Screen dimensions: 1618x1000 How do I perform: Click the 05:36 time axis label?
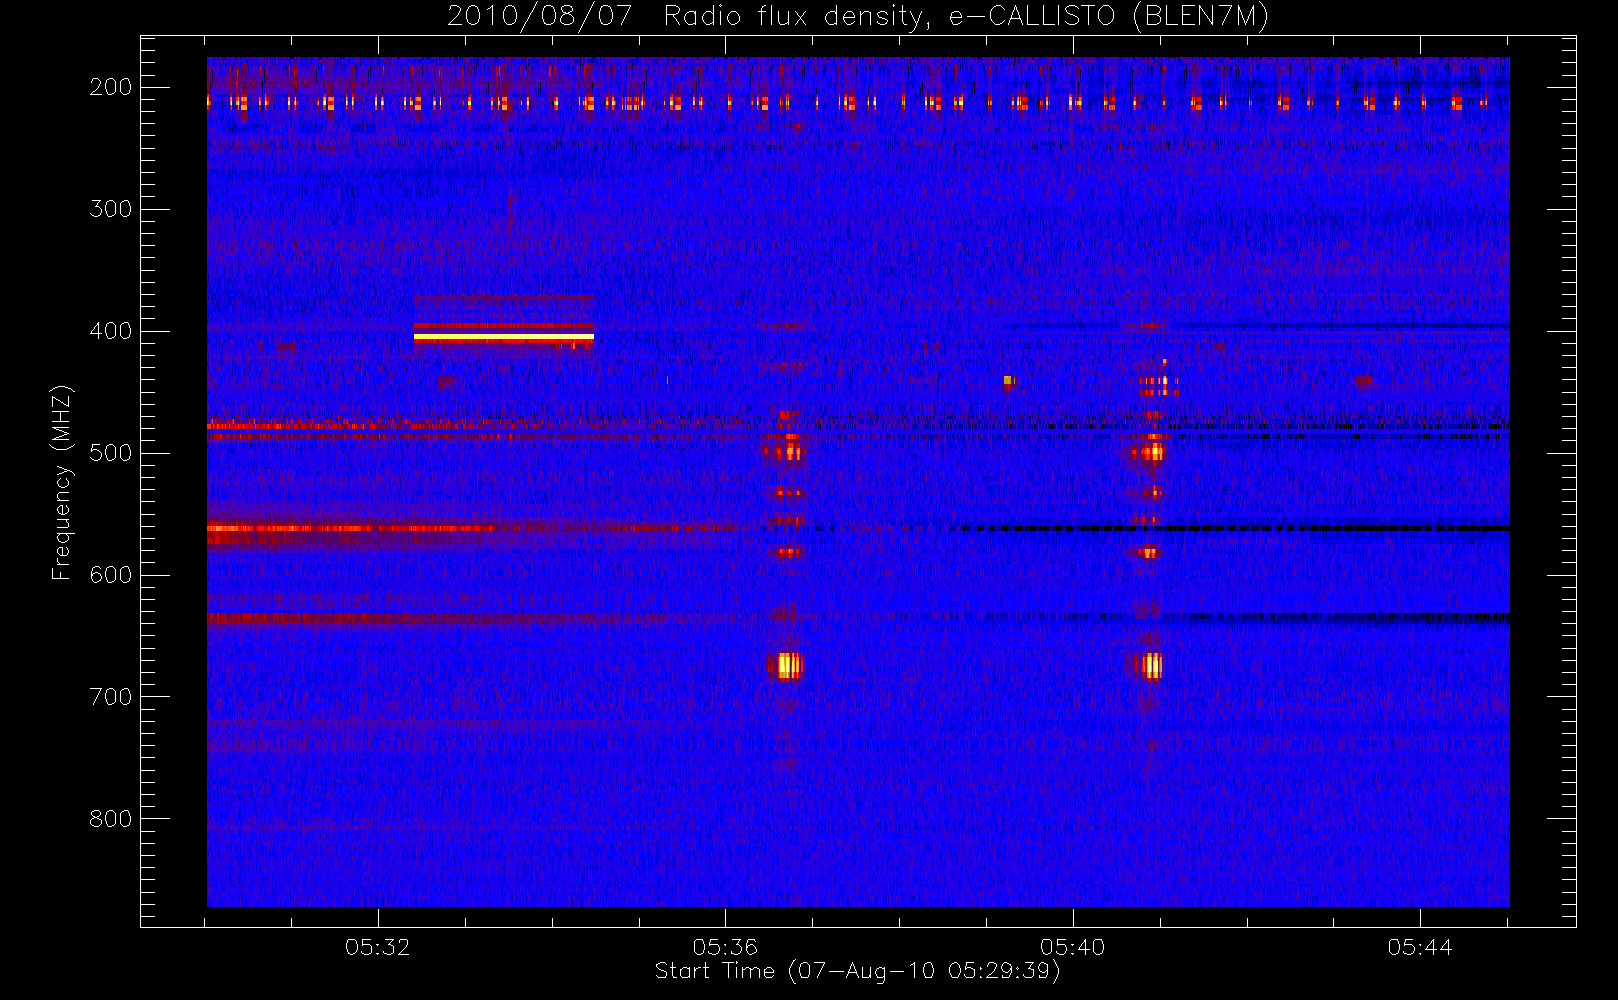pos(725,947)
